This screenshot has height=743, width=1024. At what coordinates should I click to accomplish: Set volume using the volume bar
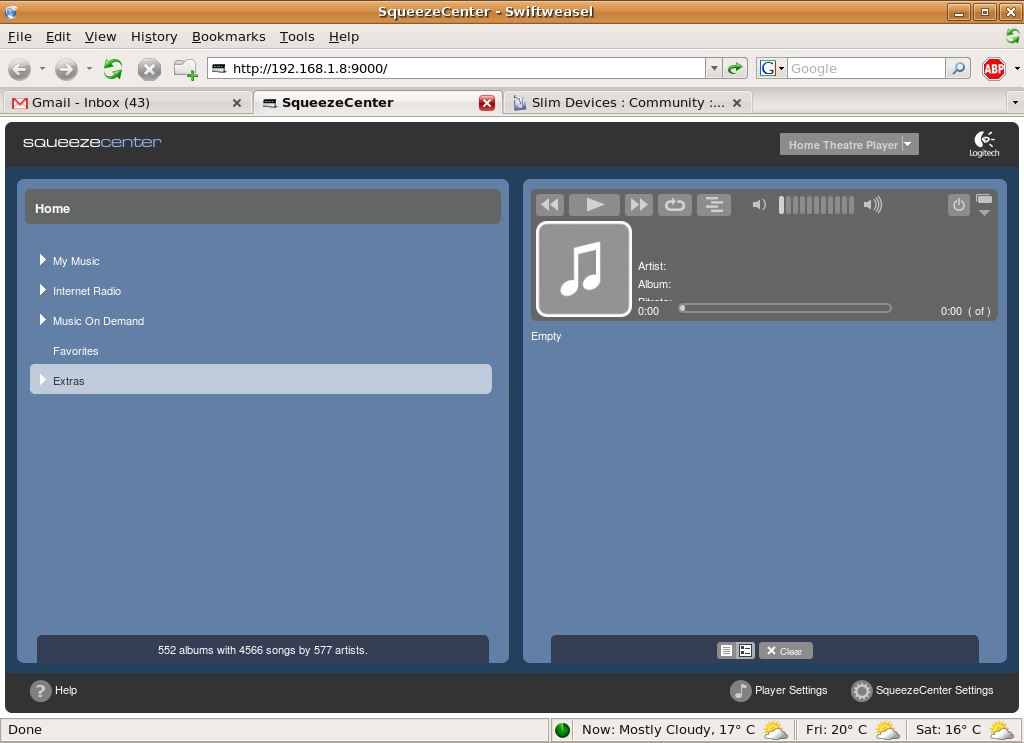816,205
